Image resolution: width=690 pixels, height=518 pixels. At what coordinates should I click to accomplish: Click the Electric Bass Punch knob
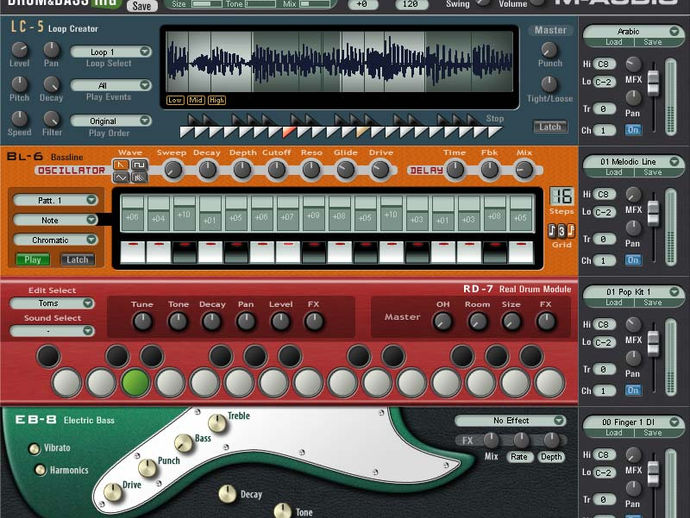pyautogui.click(x=147, y=468)
